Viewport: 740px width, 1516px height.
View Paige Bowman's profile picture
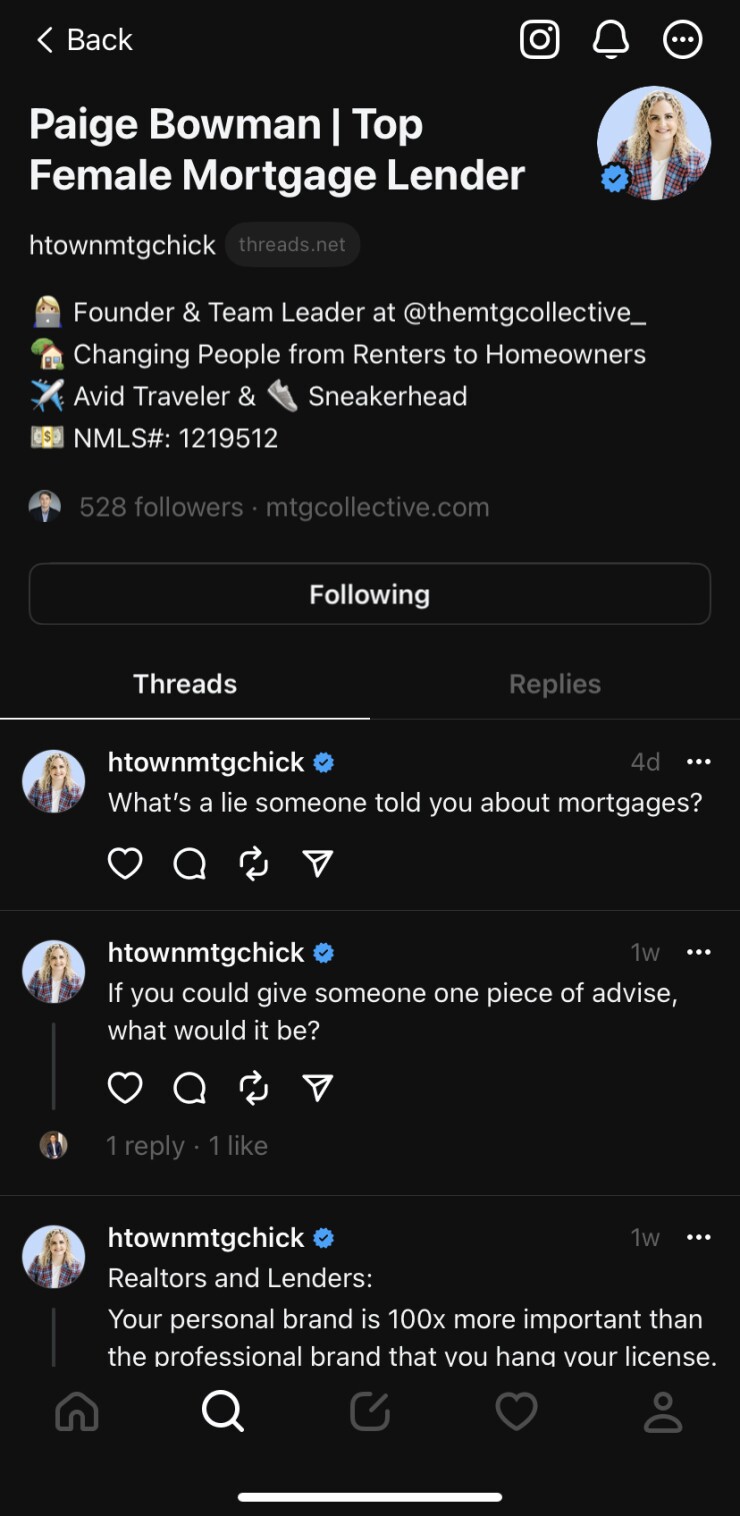[654, 145]
